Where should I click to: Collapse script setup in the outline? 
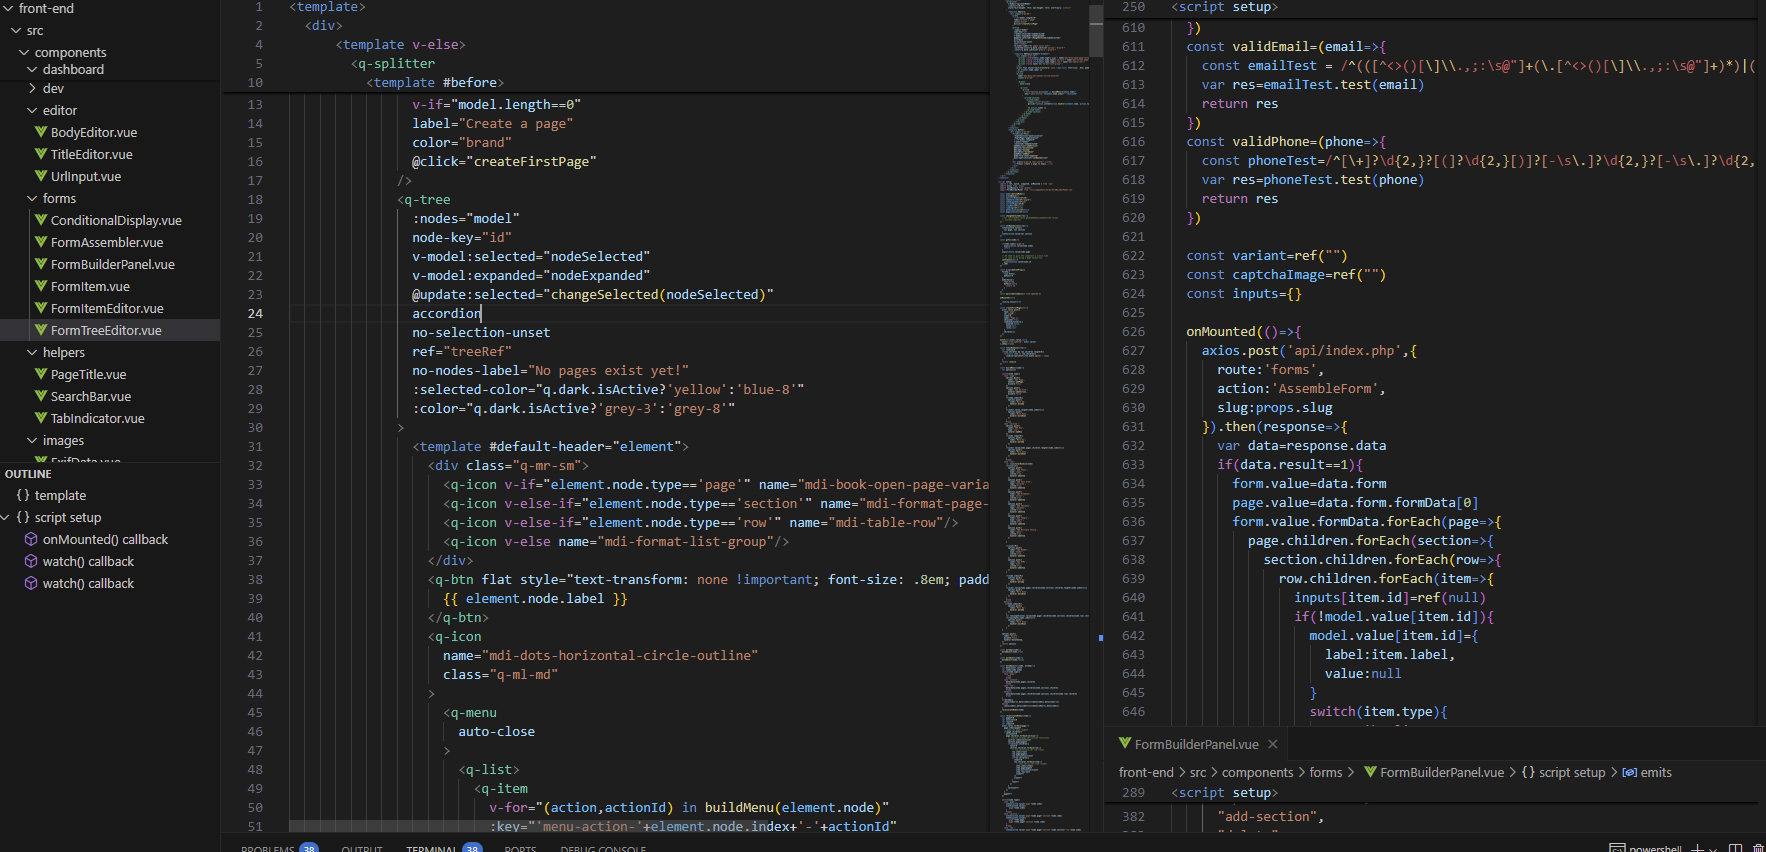(7, 517)
